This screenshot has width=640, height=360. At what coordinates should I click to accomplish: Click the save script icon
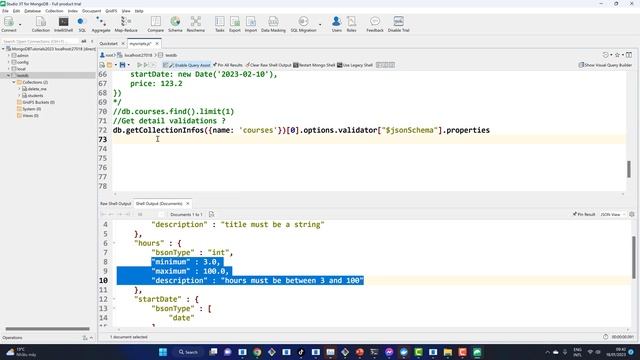[x=122, y=65]
